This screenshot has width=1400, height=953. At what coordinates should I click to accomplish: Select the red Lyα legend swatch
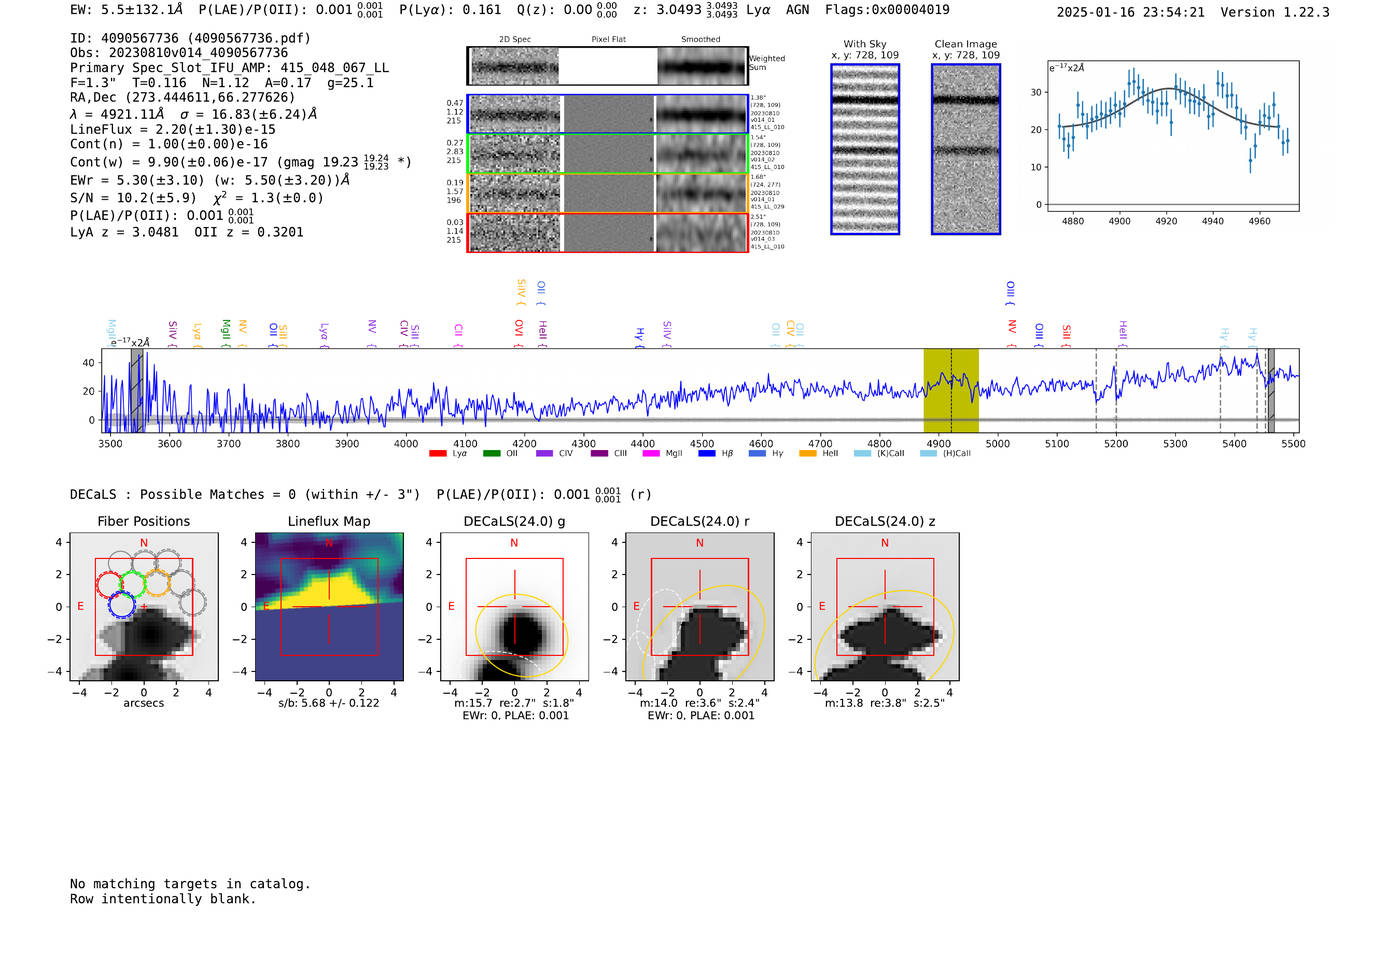437,454
